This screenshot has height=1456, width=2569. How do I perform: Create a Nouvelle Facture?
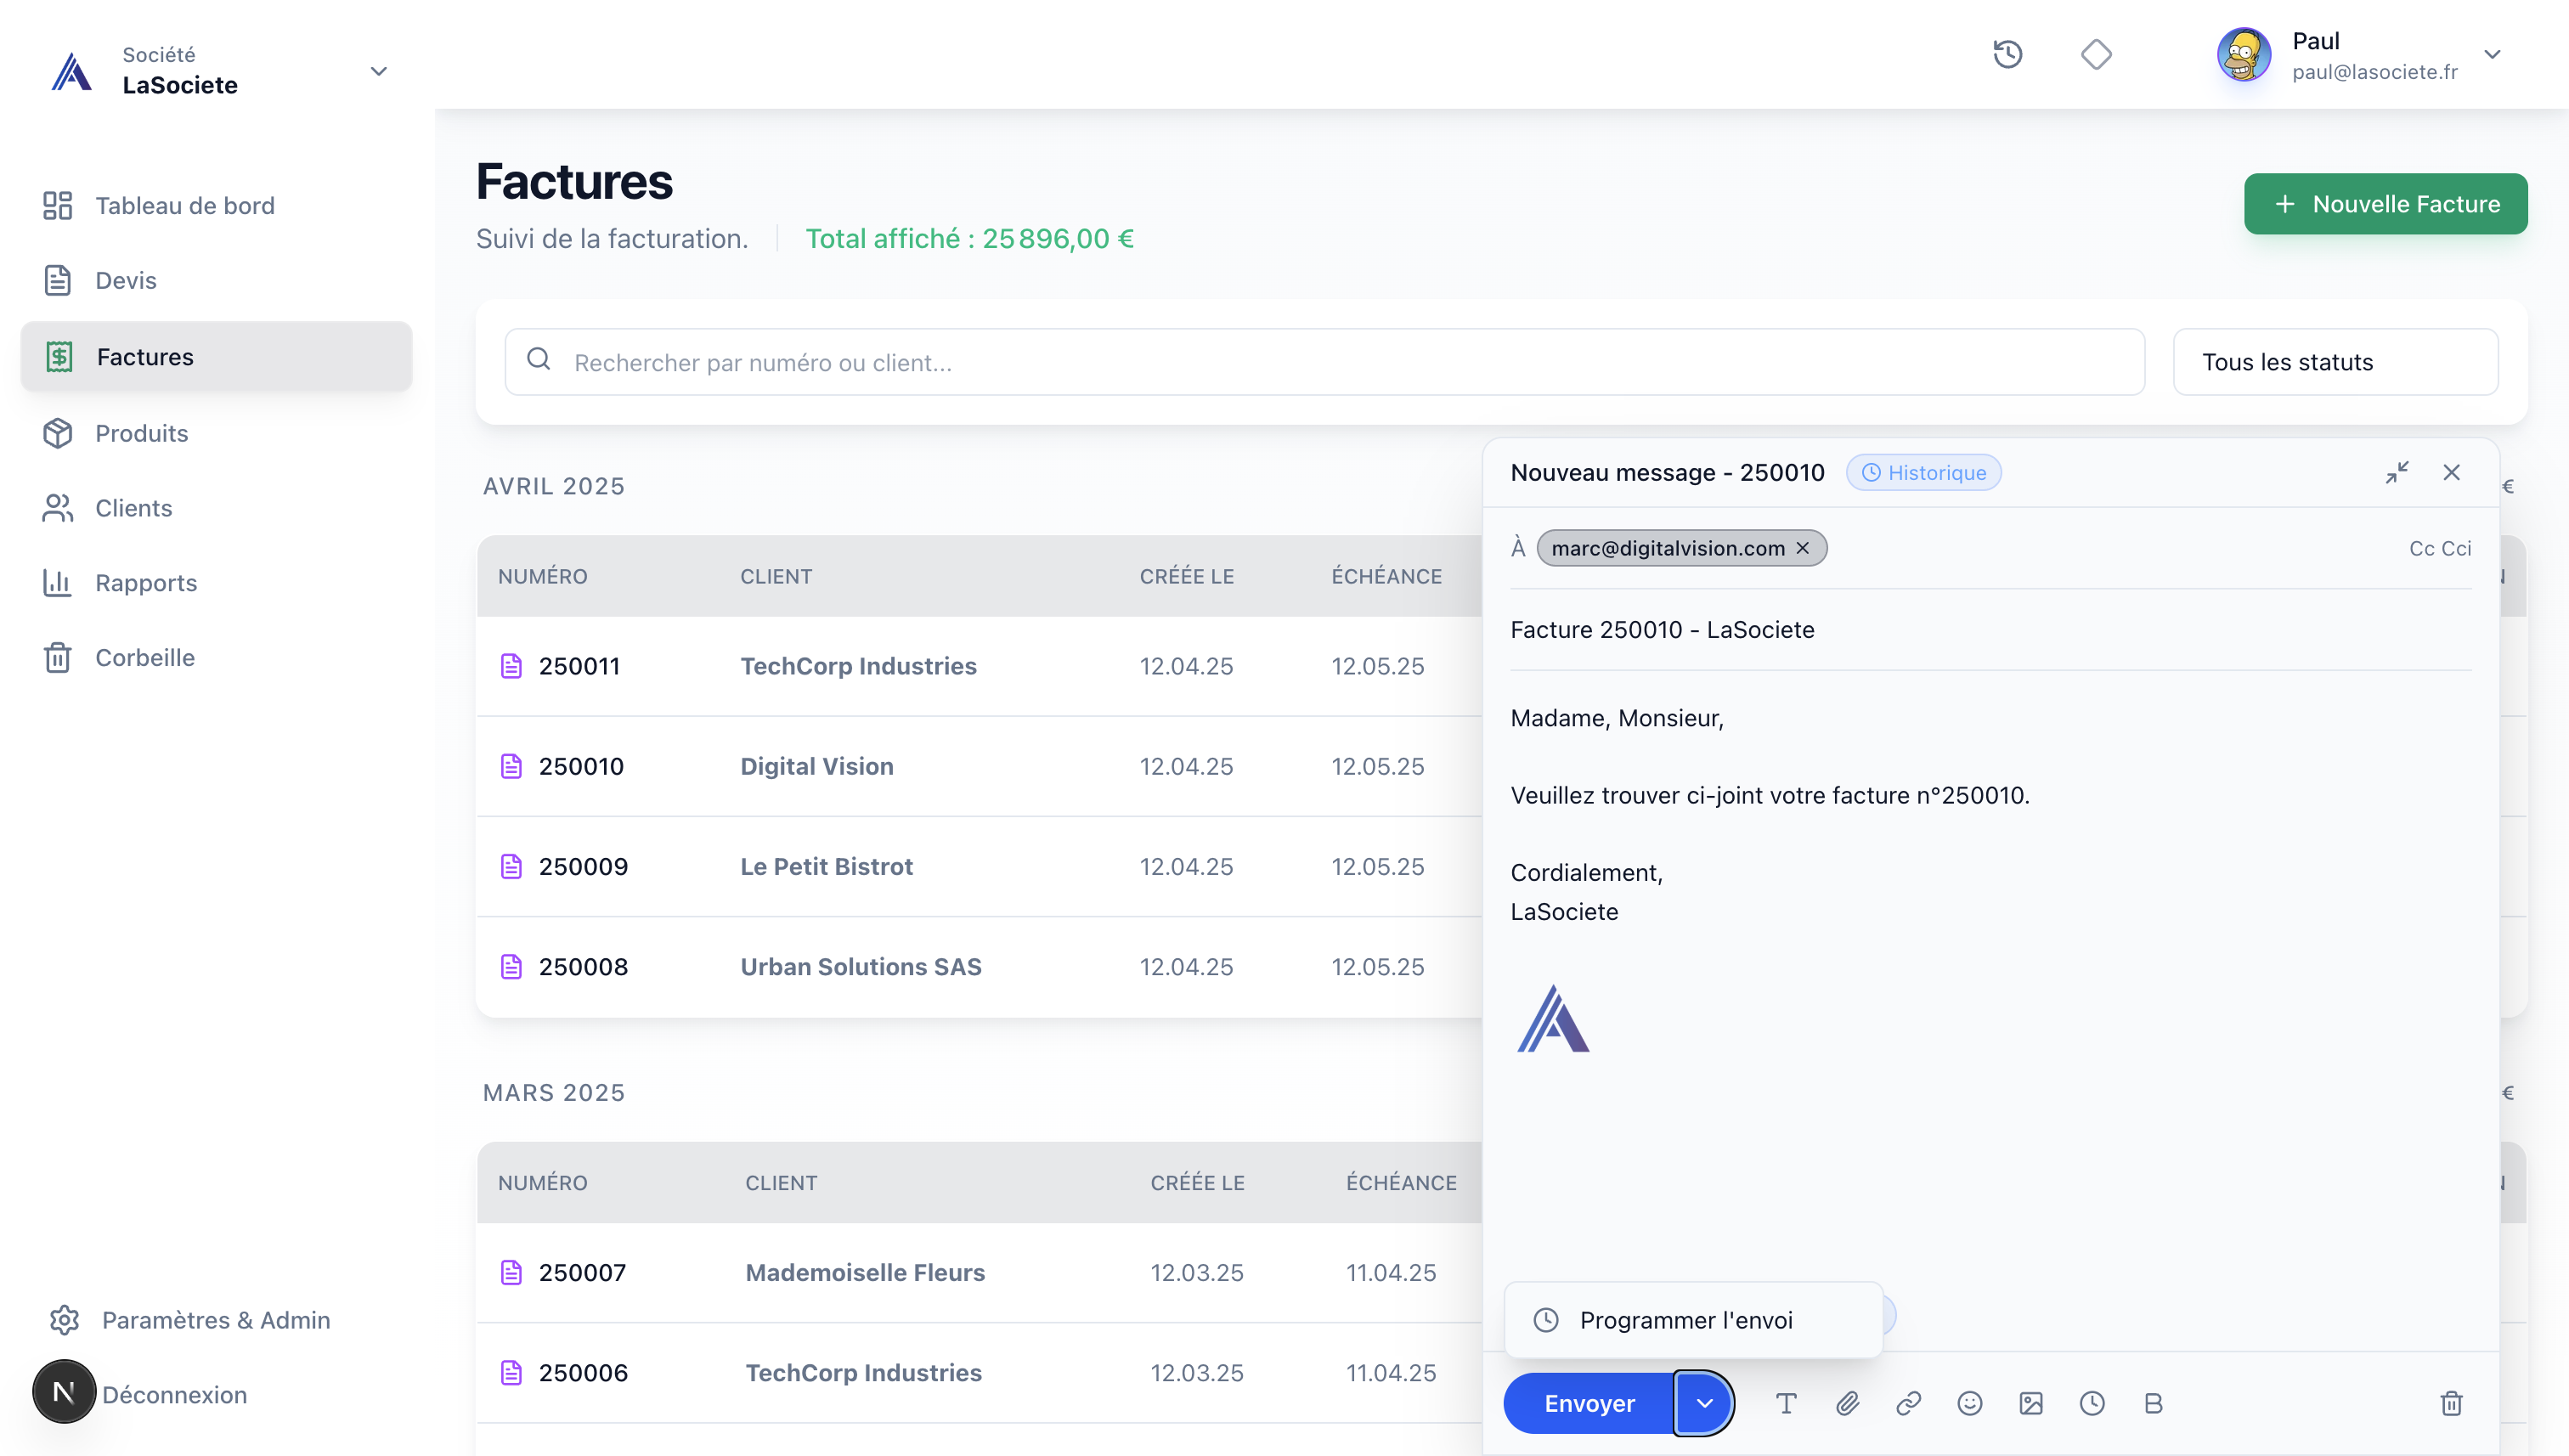(2386, 203)
